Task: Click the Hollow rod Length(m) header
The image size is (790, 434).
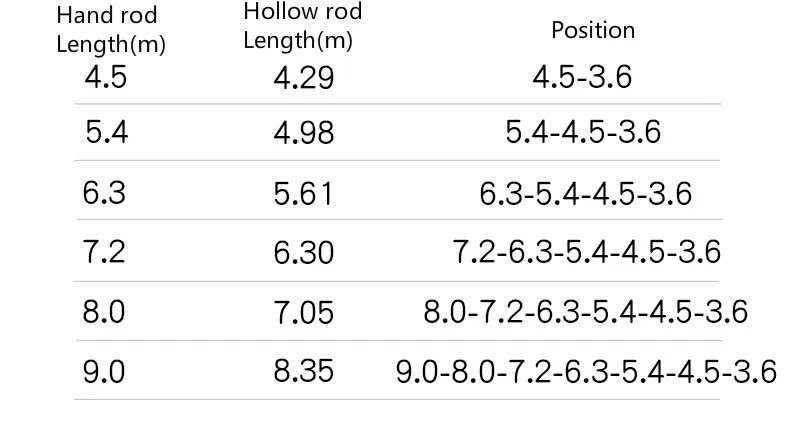Action: pos(303,26)
